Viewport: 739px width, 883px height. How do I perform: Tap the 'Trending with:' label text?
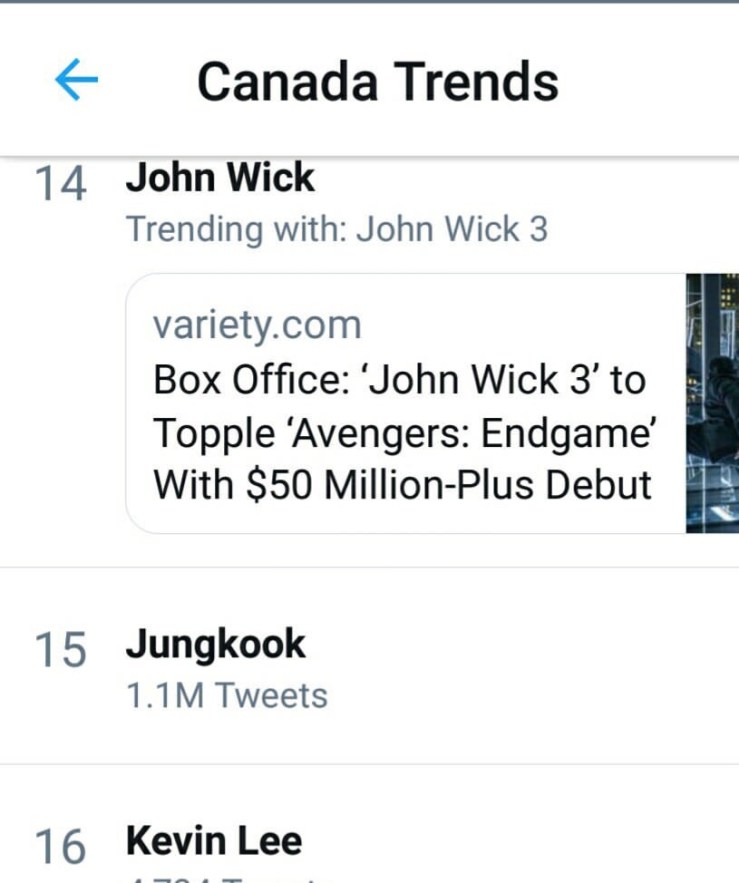click(x=236, y=229)
